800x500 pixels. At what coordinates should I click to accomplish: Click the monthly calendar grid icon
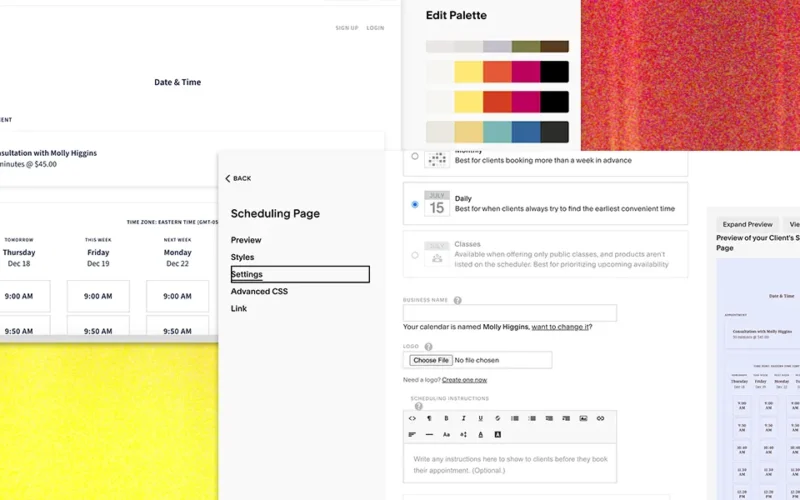click(437, 159)
